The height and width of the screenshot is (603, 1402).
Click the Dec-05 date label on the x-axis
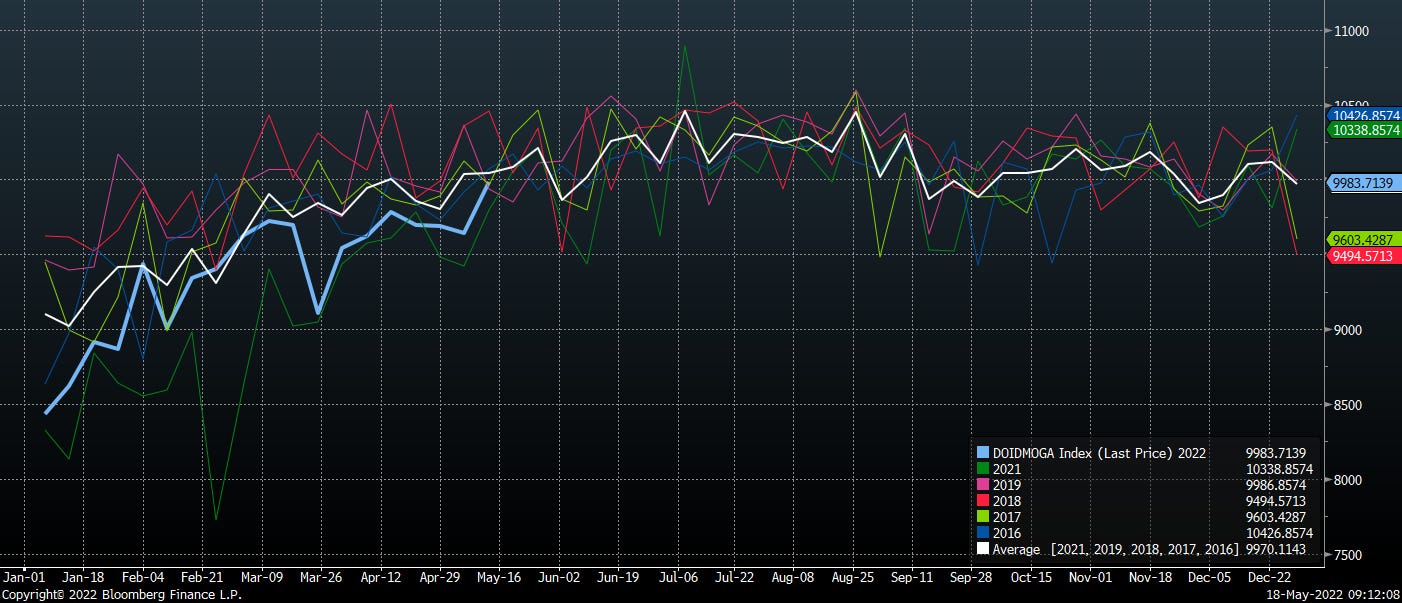1209,578
